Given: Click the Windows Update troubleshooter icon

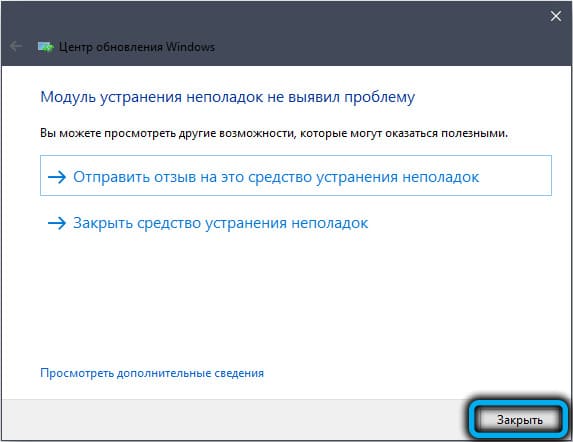Looking at the screenshot, I should coord(45,47).
